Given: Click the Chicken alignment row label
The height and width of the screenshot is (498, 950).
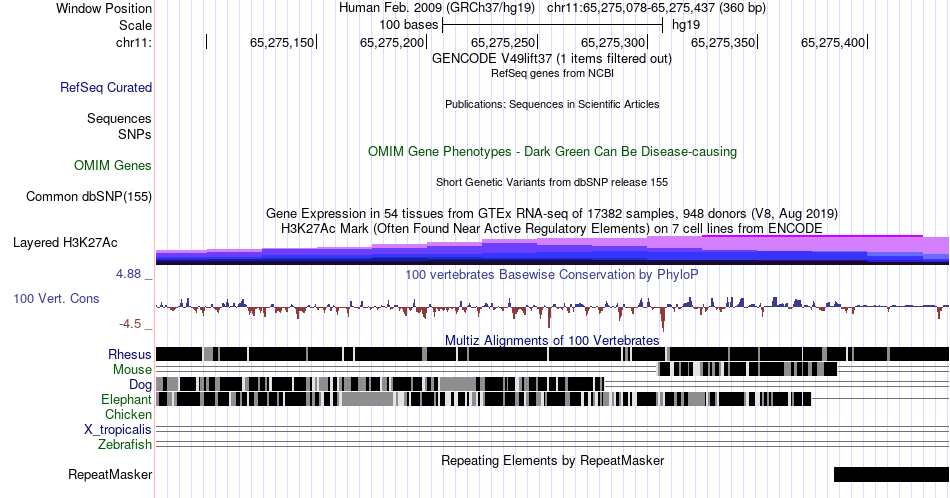Looking at the screenshot, I should pyautogui.click(x=128, y=414).
